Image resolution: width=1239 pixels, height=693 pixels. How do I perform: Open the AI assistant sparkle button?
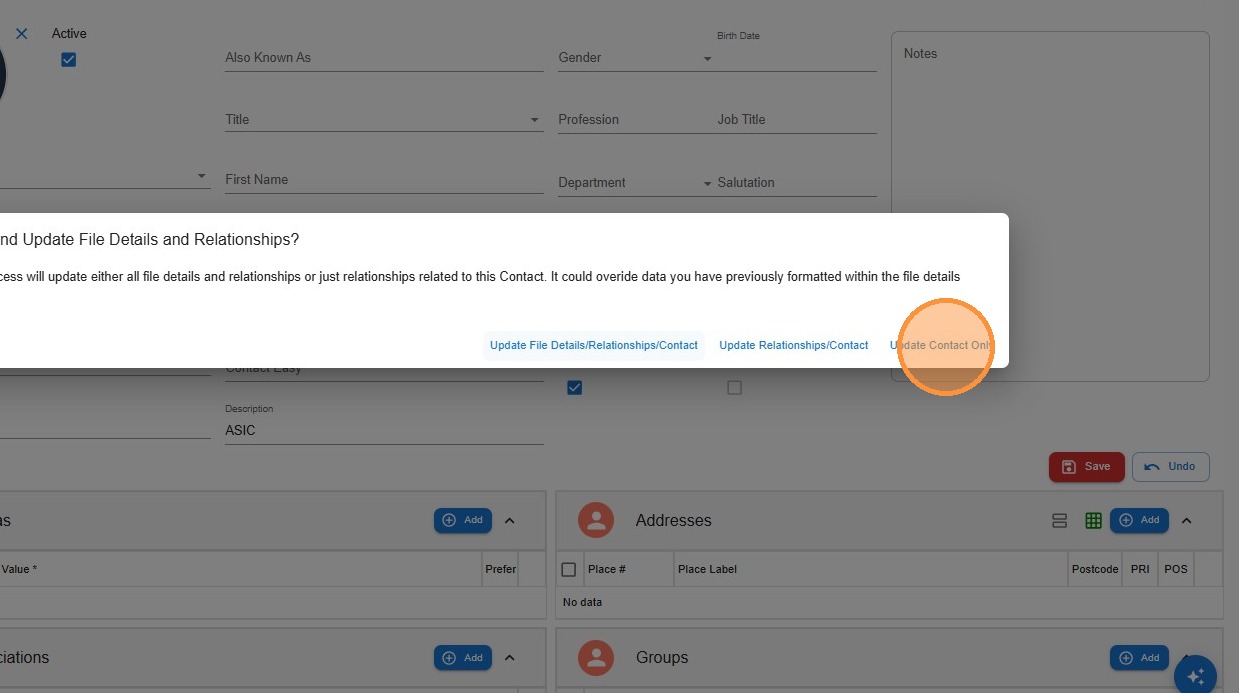[x=1195, y=677]
